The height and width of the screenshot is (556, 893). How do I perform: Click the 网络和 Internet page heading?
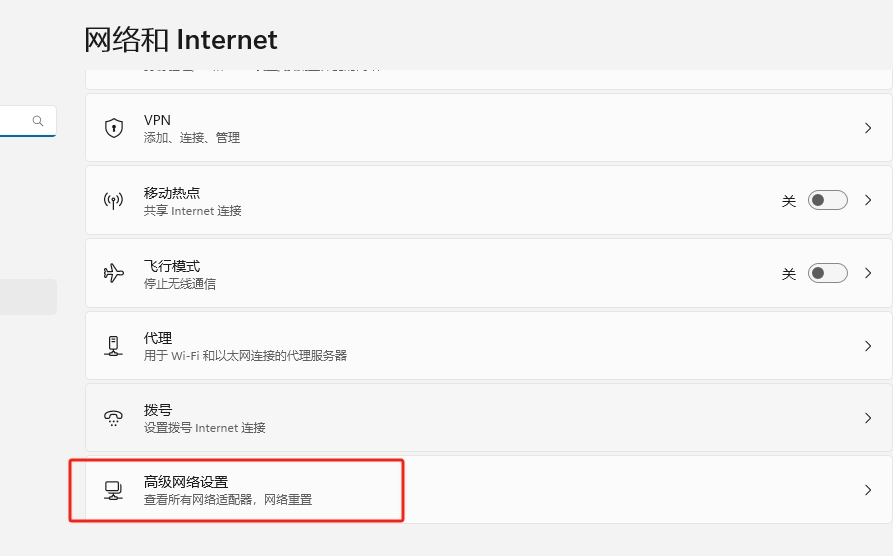[181, 40]
